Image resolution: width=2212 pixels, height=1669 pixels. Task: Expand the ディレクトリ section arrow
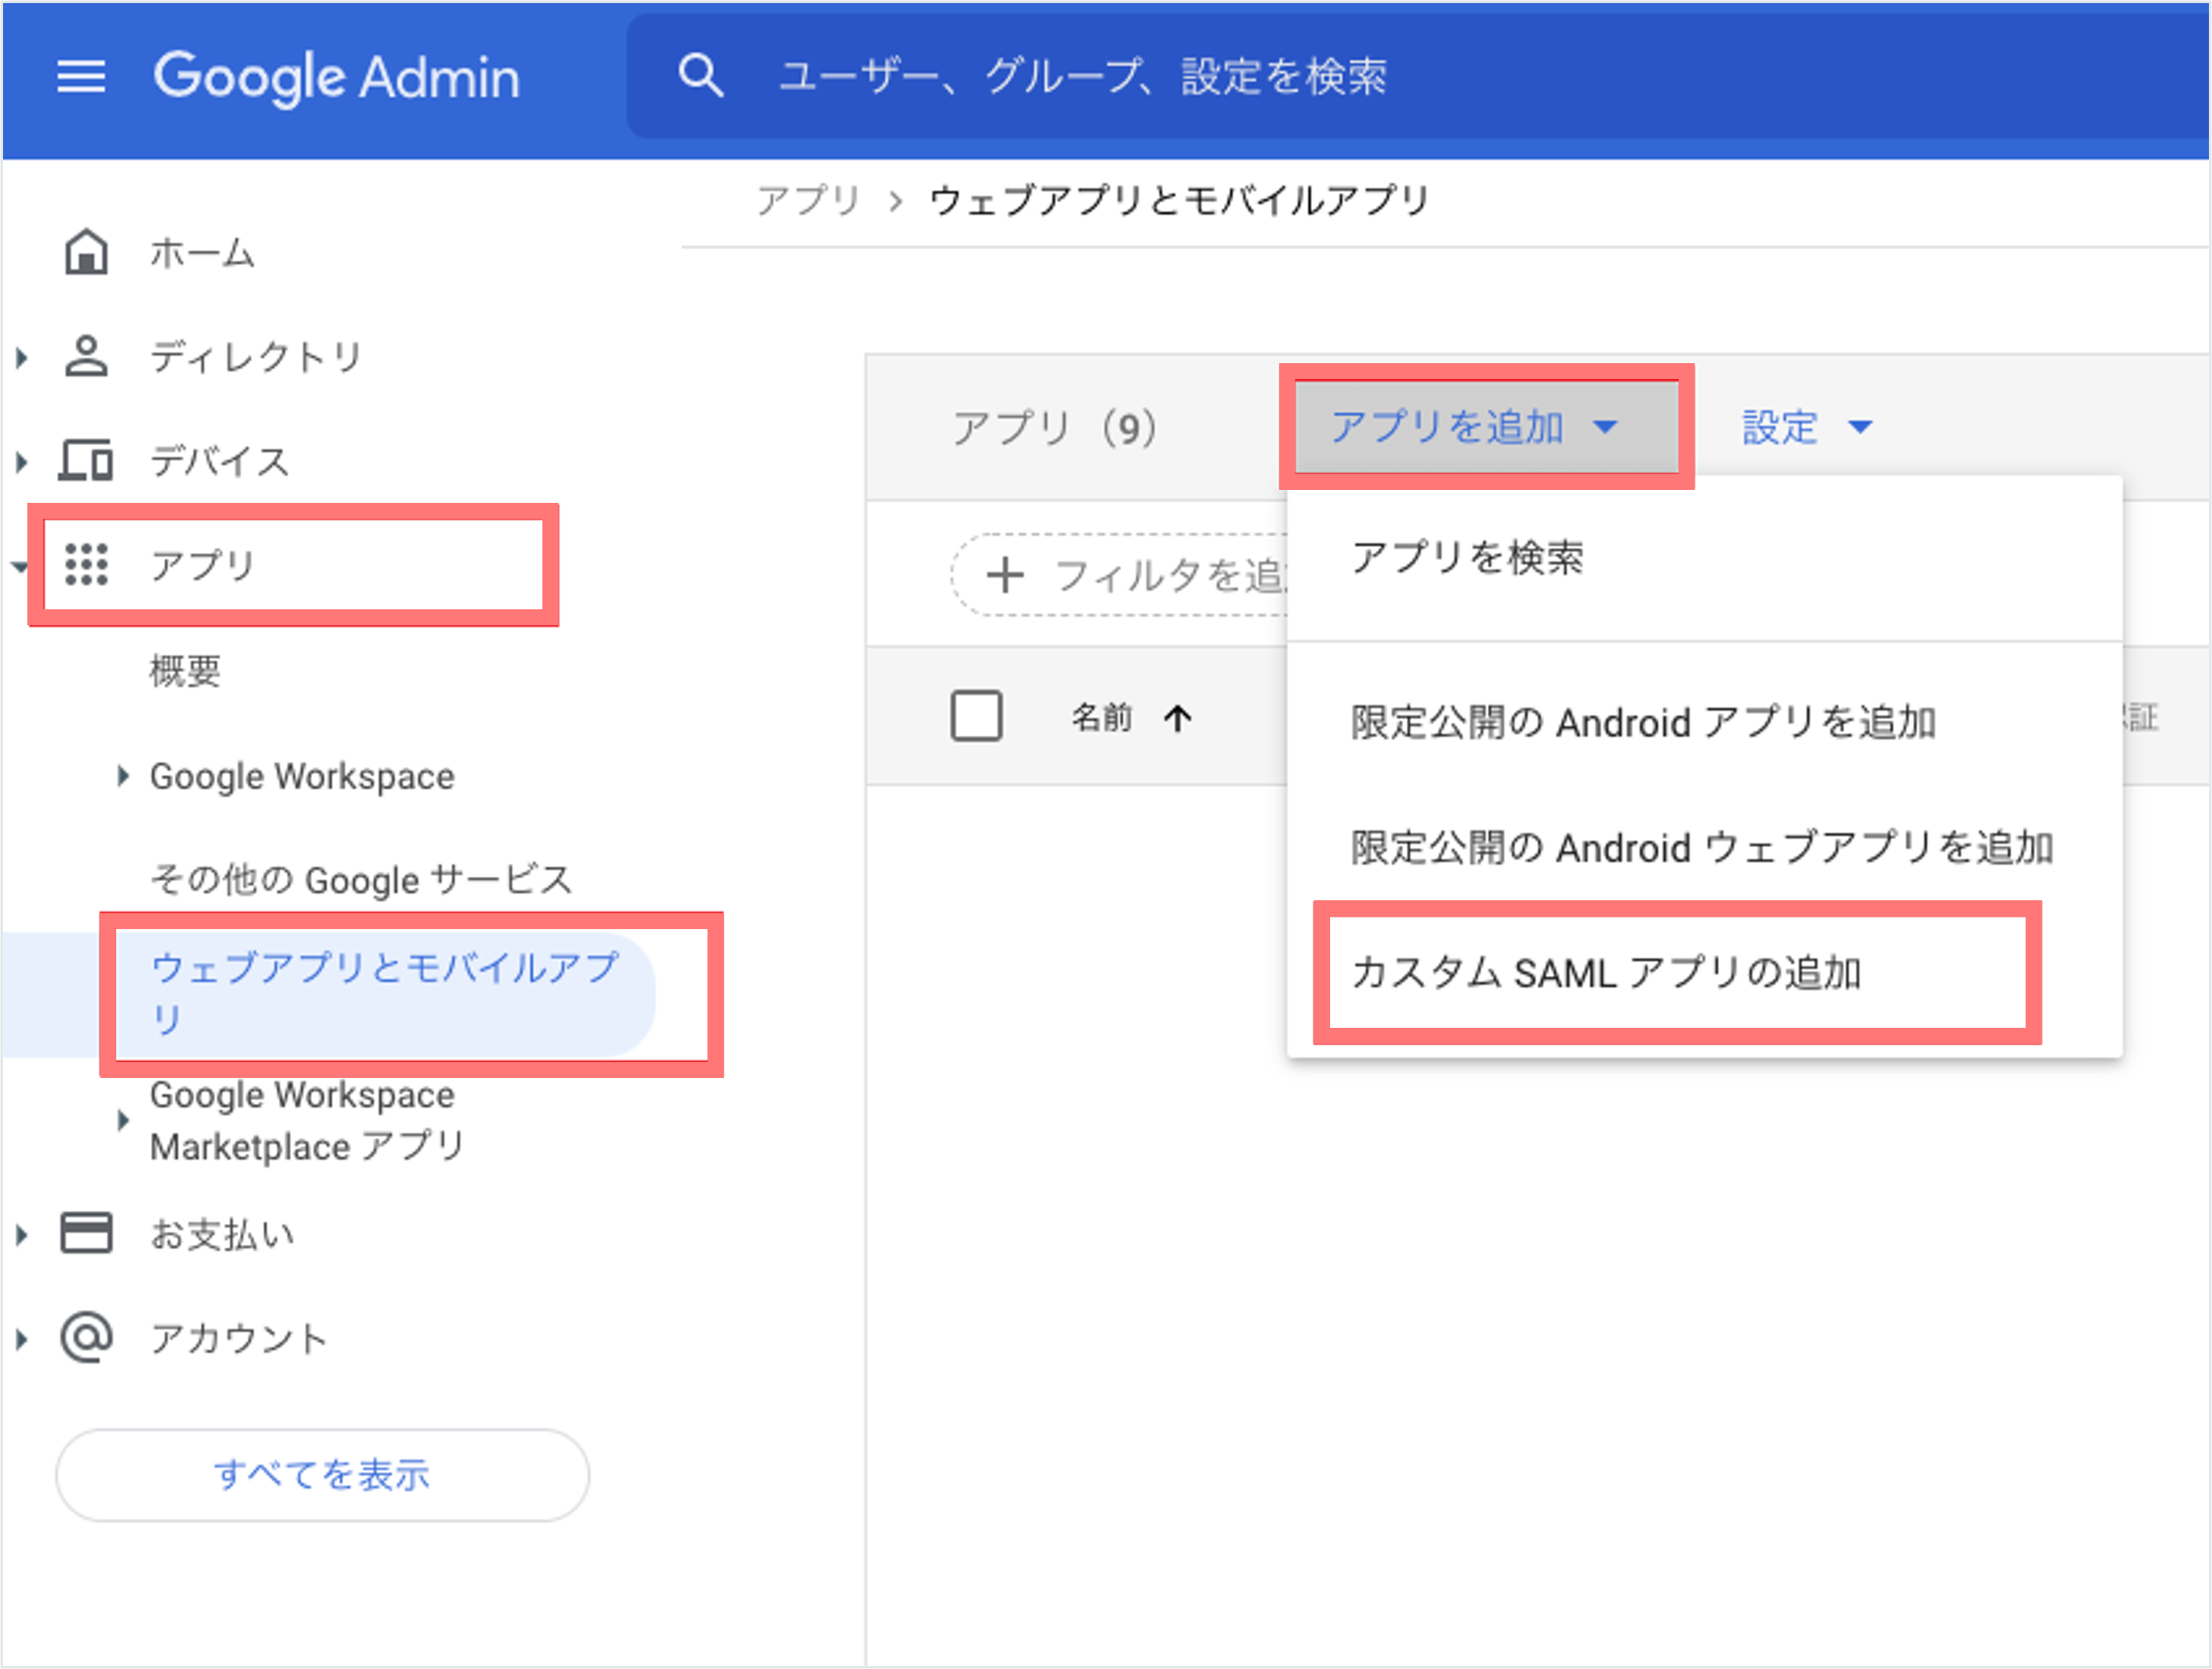(22, 357)
